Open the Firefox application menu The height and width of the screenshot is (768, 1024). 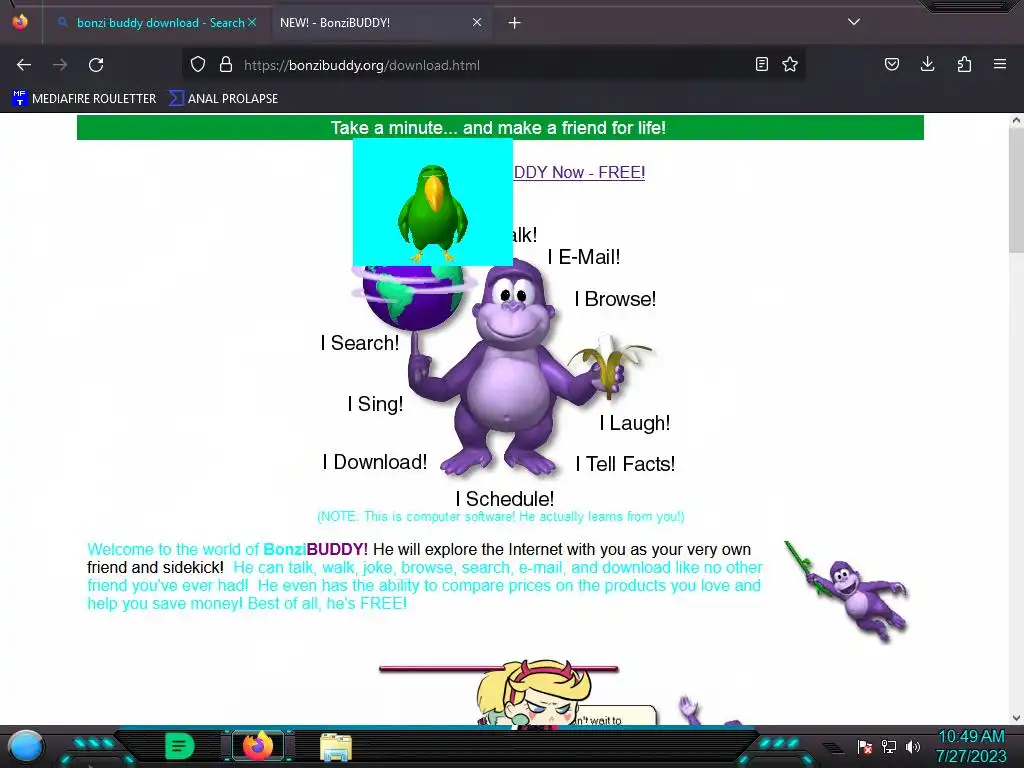pyautogui.click(x=1000, y=64)
